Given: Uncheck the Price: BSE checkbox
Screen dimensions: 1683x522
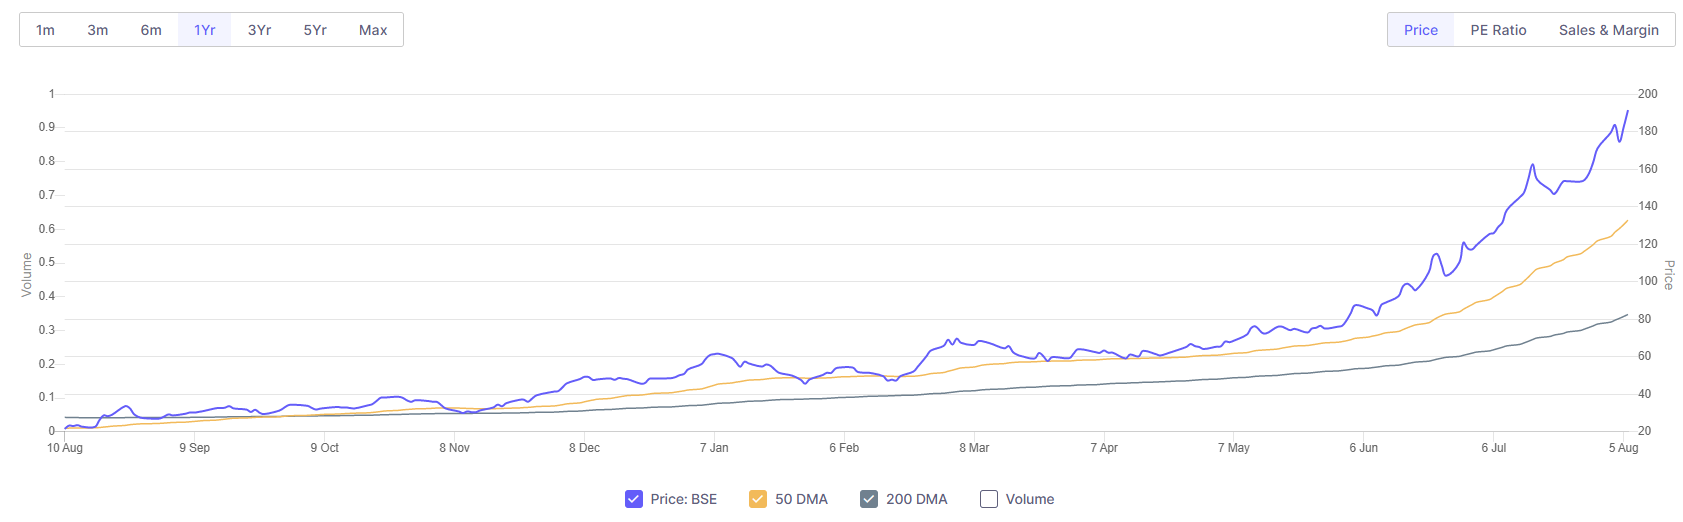Looking at the screenshot, I should [x=634, y=499].
